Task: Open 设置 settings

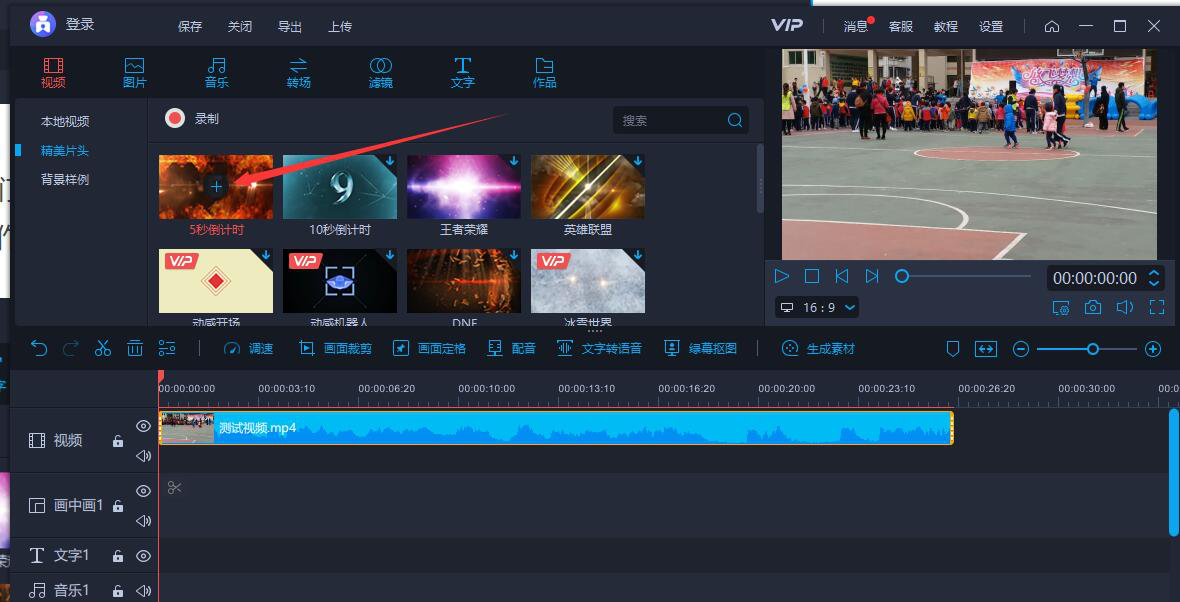Action: pyautogui.click(x=991, y=26)
